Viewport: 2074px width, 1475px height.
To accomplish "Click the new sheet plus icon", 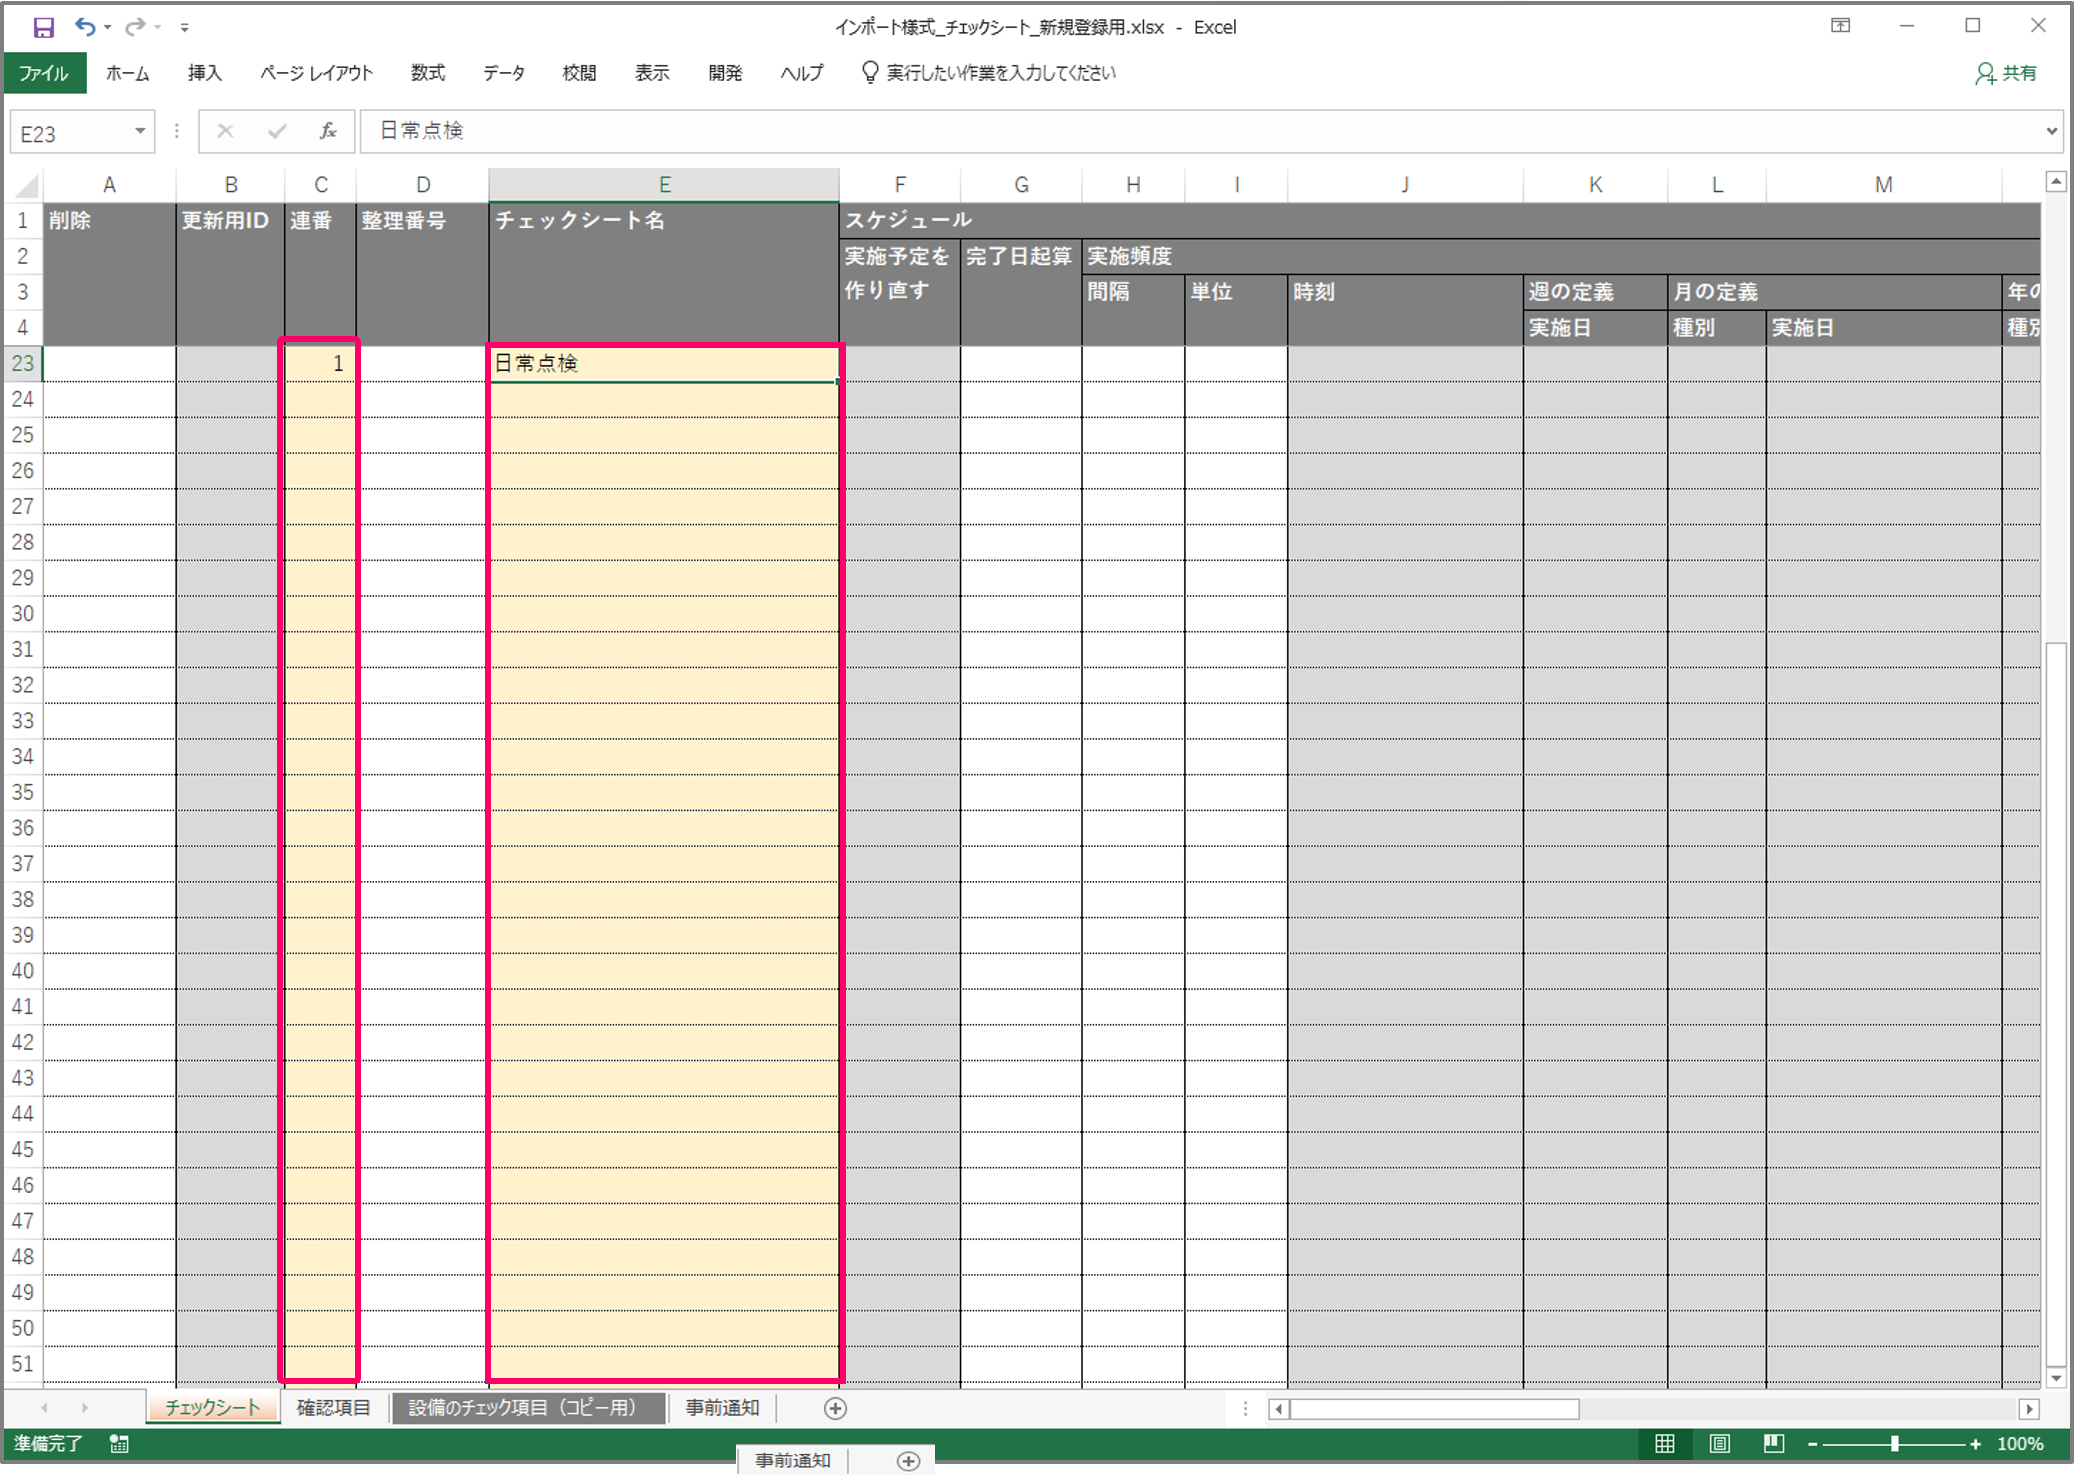I will (835, 1408).
